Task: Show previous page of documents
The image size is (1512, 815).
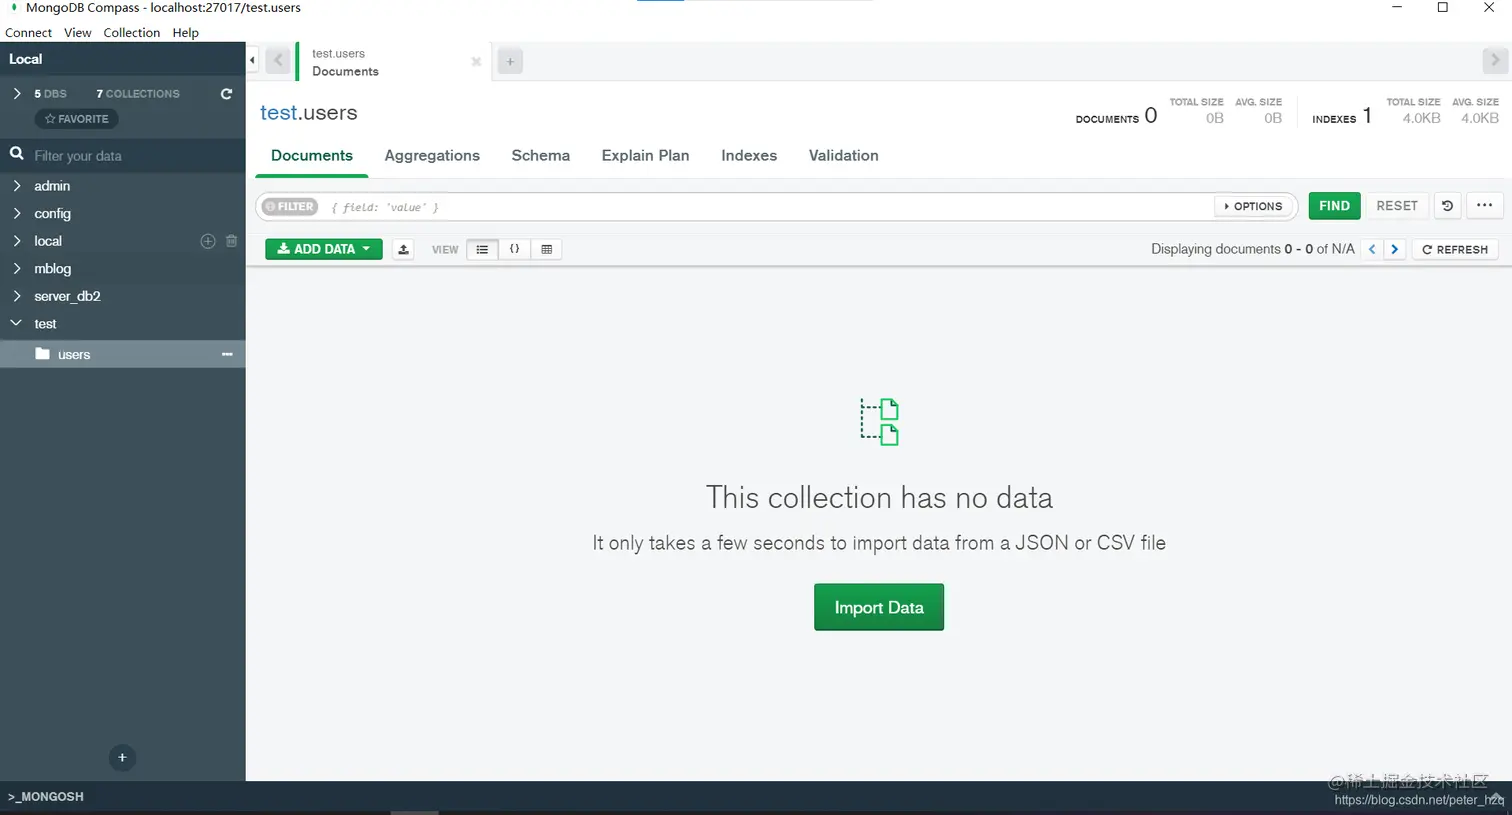Action: pos(1372,249)
